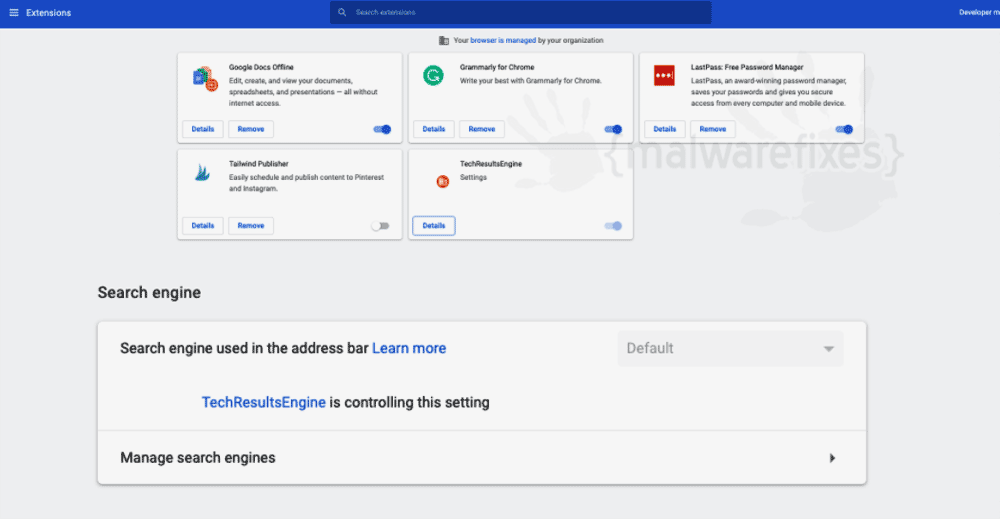1000x519 pixels.
Task: Focus the Search extensions field
Action: (x=520, y=13)
